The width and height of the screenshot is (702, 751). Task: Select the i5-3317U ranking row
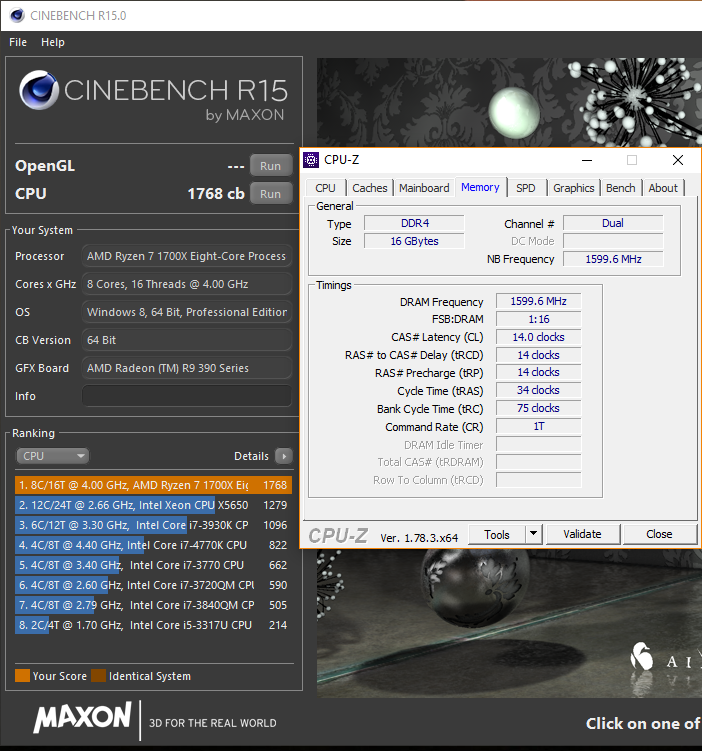(x=153, y=626)
